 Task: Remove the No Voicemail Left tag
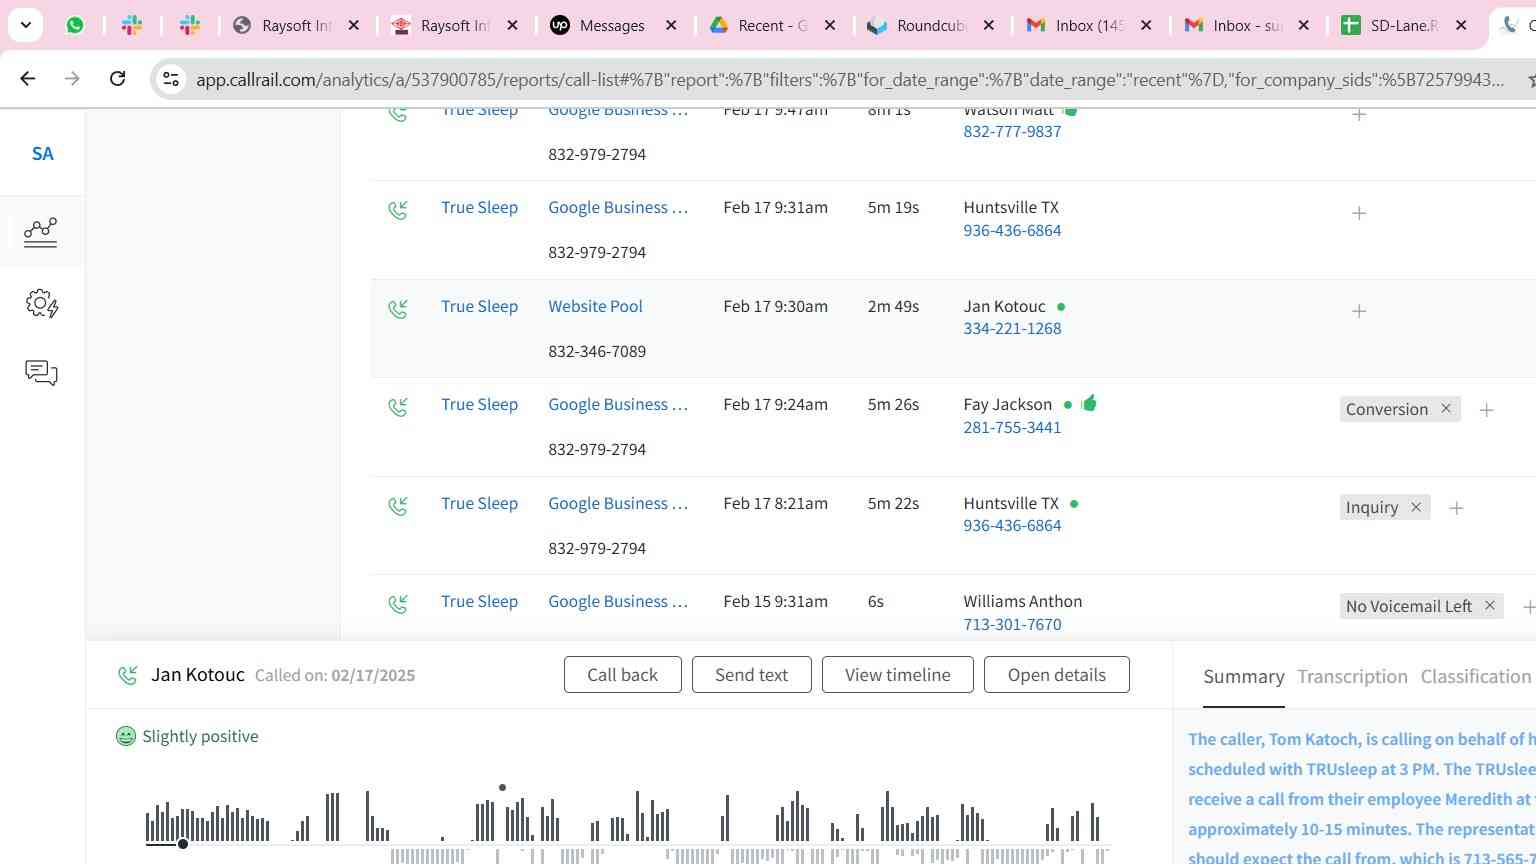1489,605
